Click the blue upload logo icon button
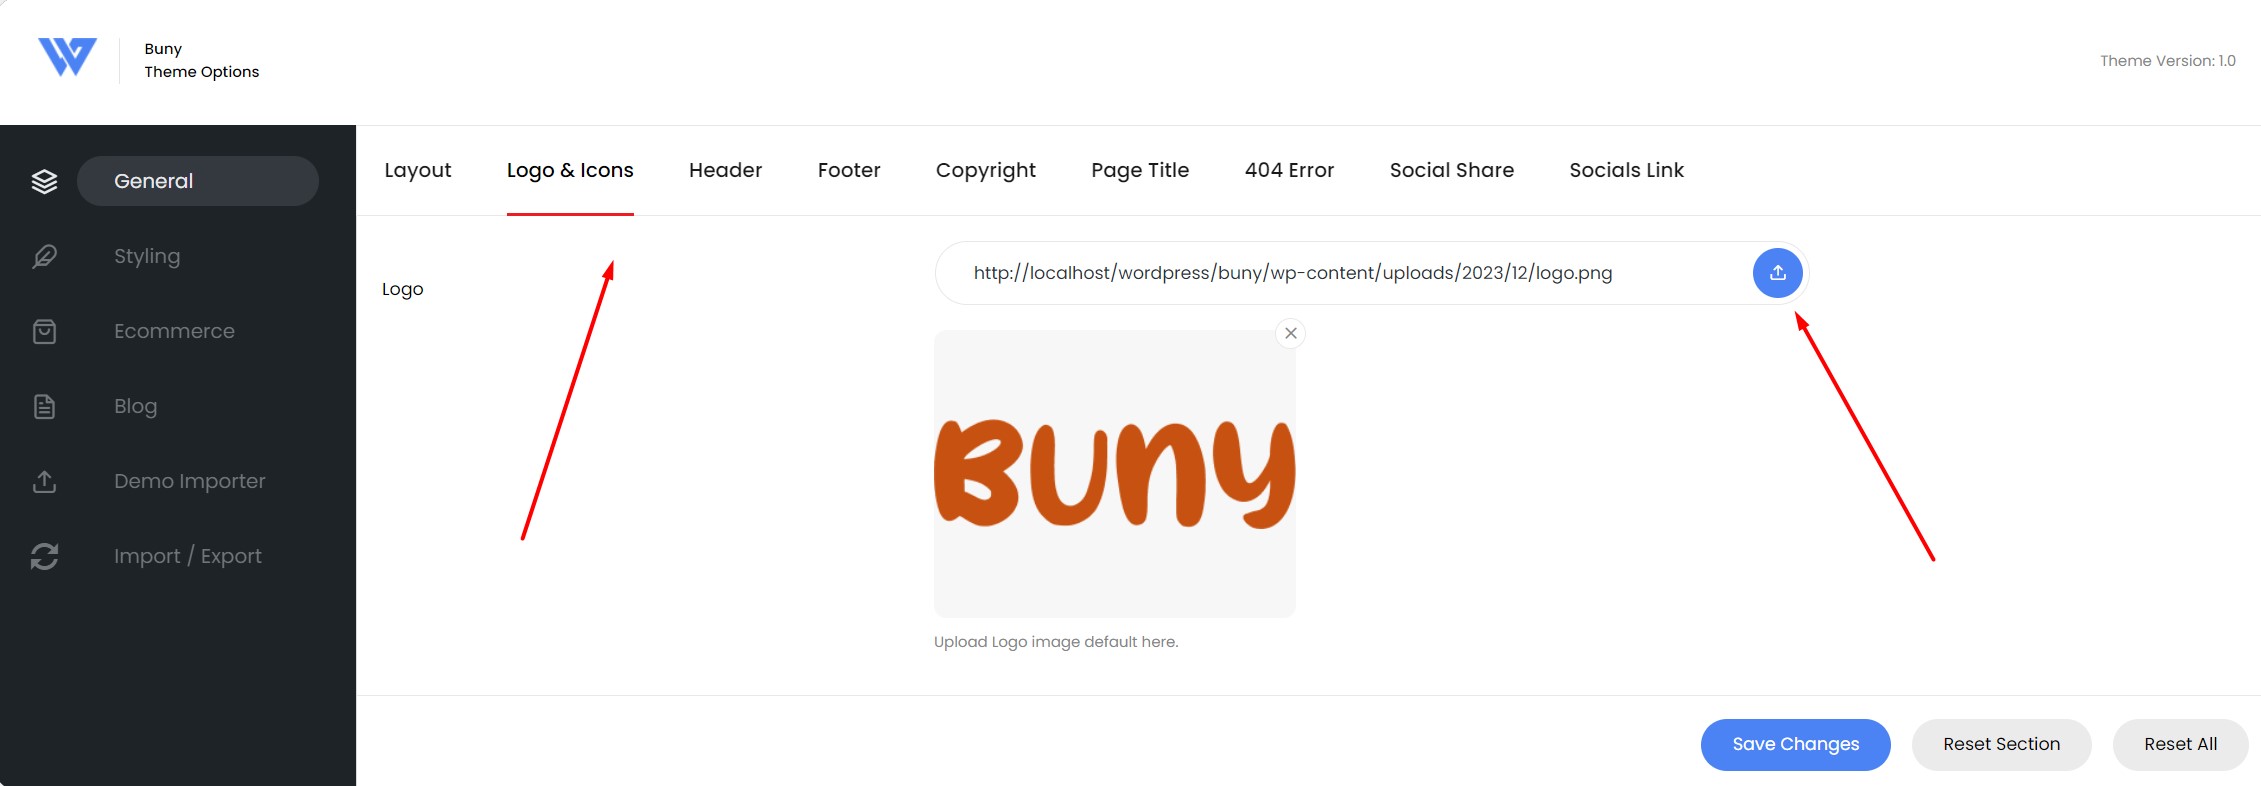Screen dimensions: 2261x786 point(1777,273)
